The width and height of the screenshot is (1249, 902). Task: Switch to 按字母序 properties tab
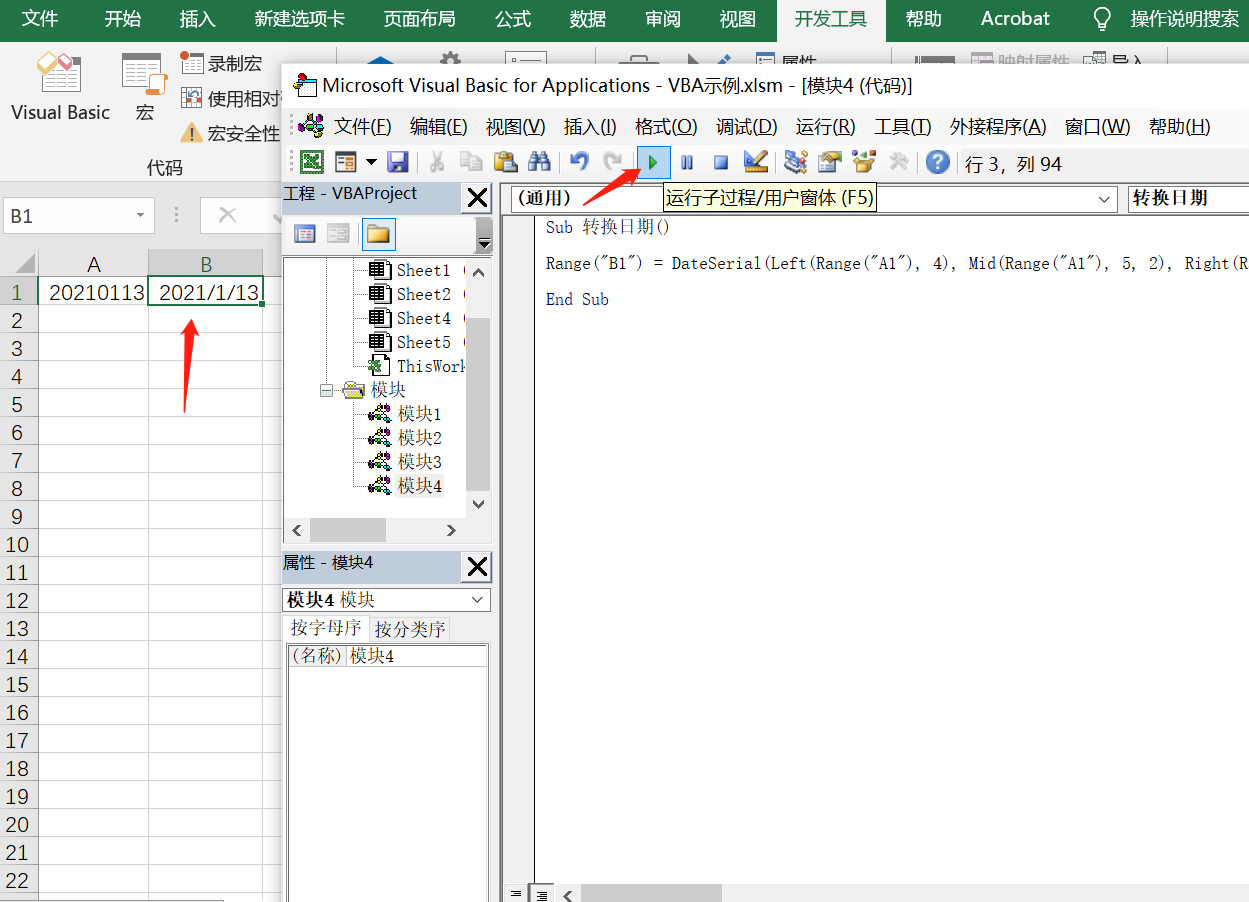[326, 628]
